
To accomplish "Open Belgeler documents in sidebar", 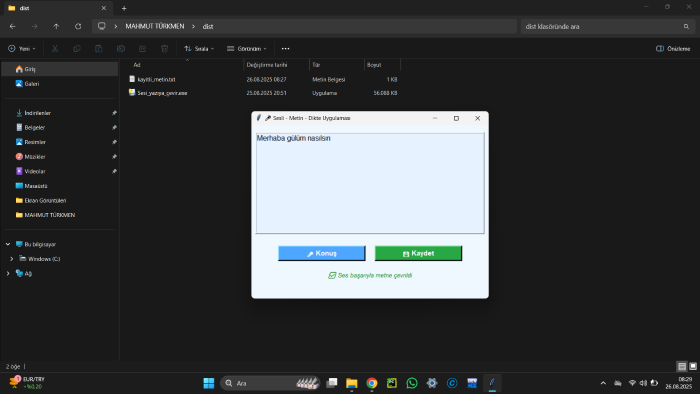I will point(60,127).
